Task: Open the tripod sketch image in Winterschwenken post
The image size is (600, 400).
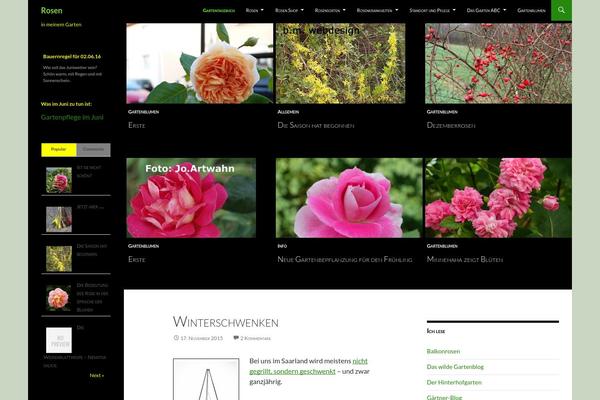Action: [206, 379]
